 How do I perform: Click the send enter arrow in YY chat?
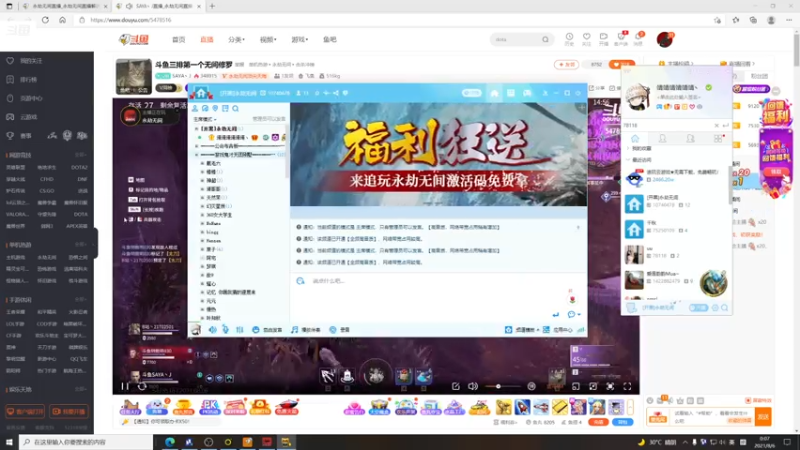click(556, 314)
